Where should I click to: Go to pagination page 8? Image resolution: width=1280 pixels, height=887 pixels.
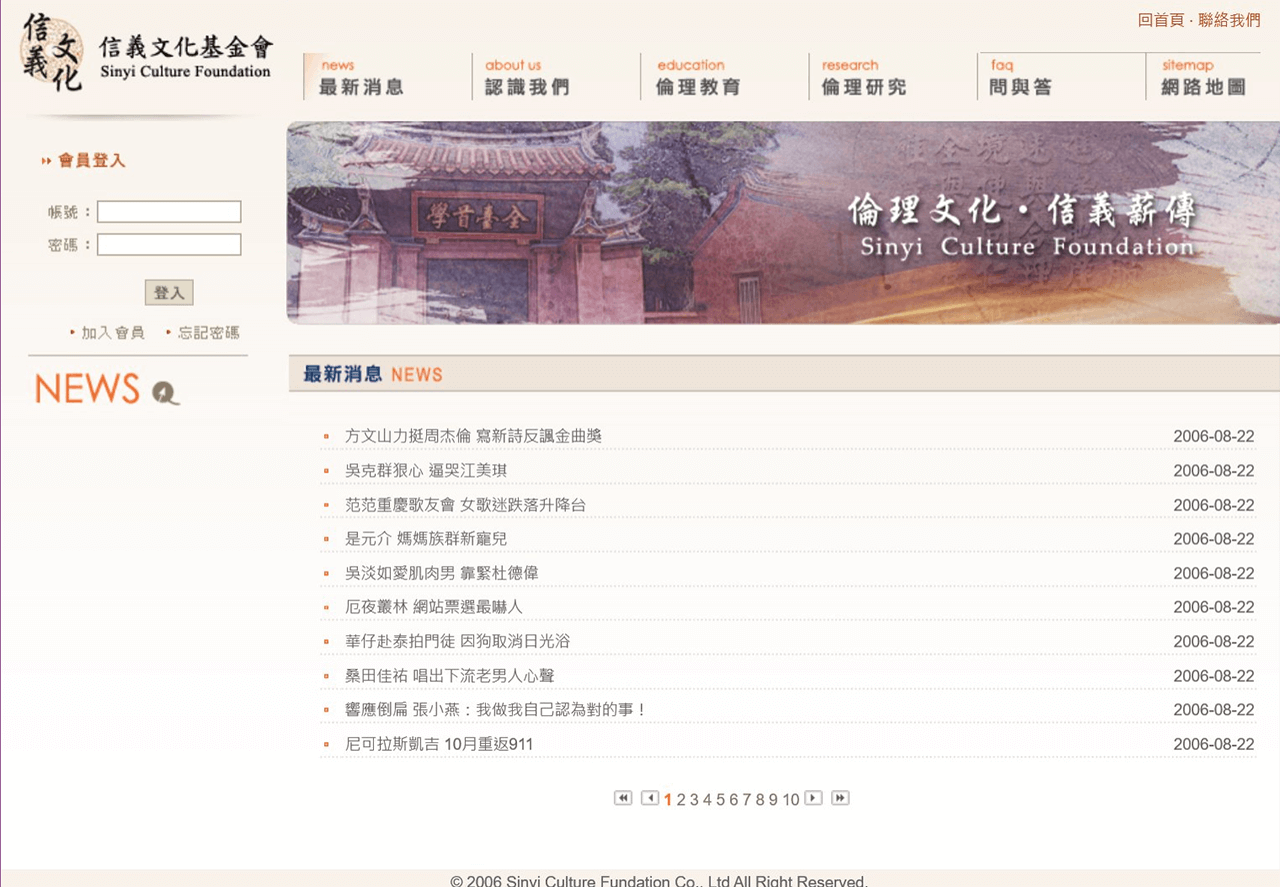tap(760, 799)
